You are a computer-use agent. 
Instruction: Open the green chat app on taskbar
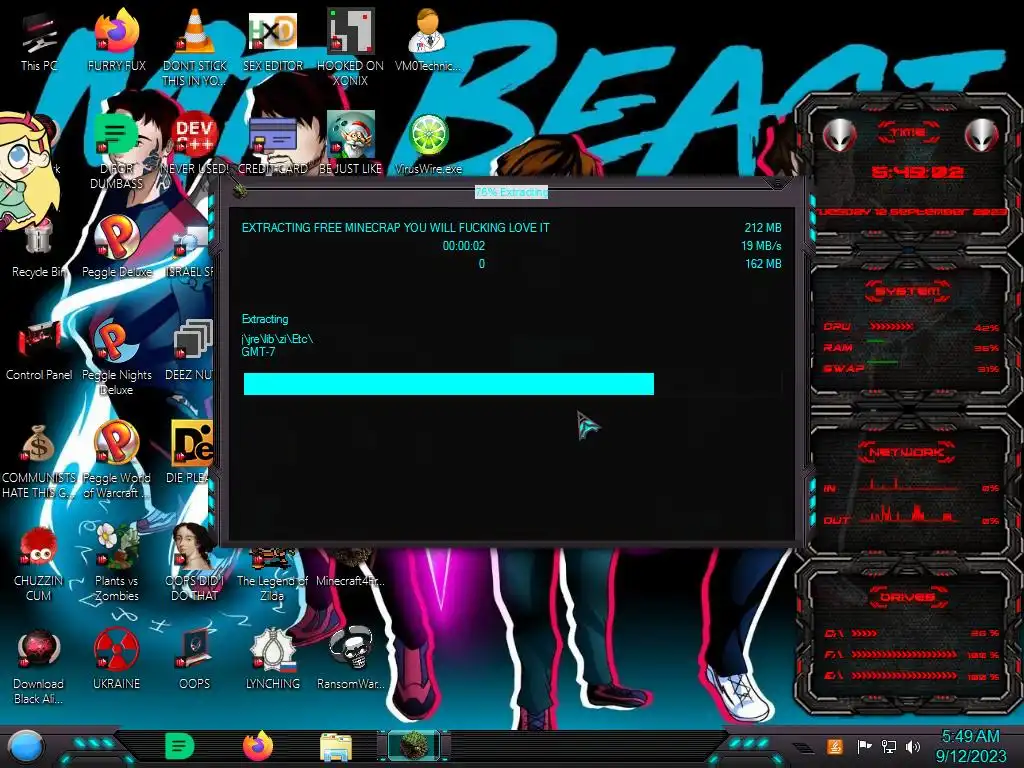pyautogui.click(x=180, y=746)
